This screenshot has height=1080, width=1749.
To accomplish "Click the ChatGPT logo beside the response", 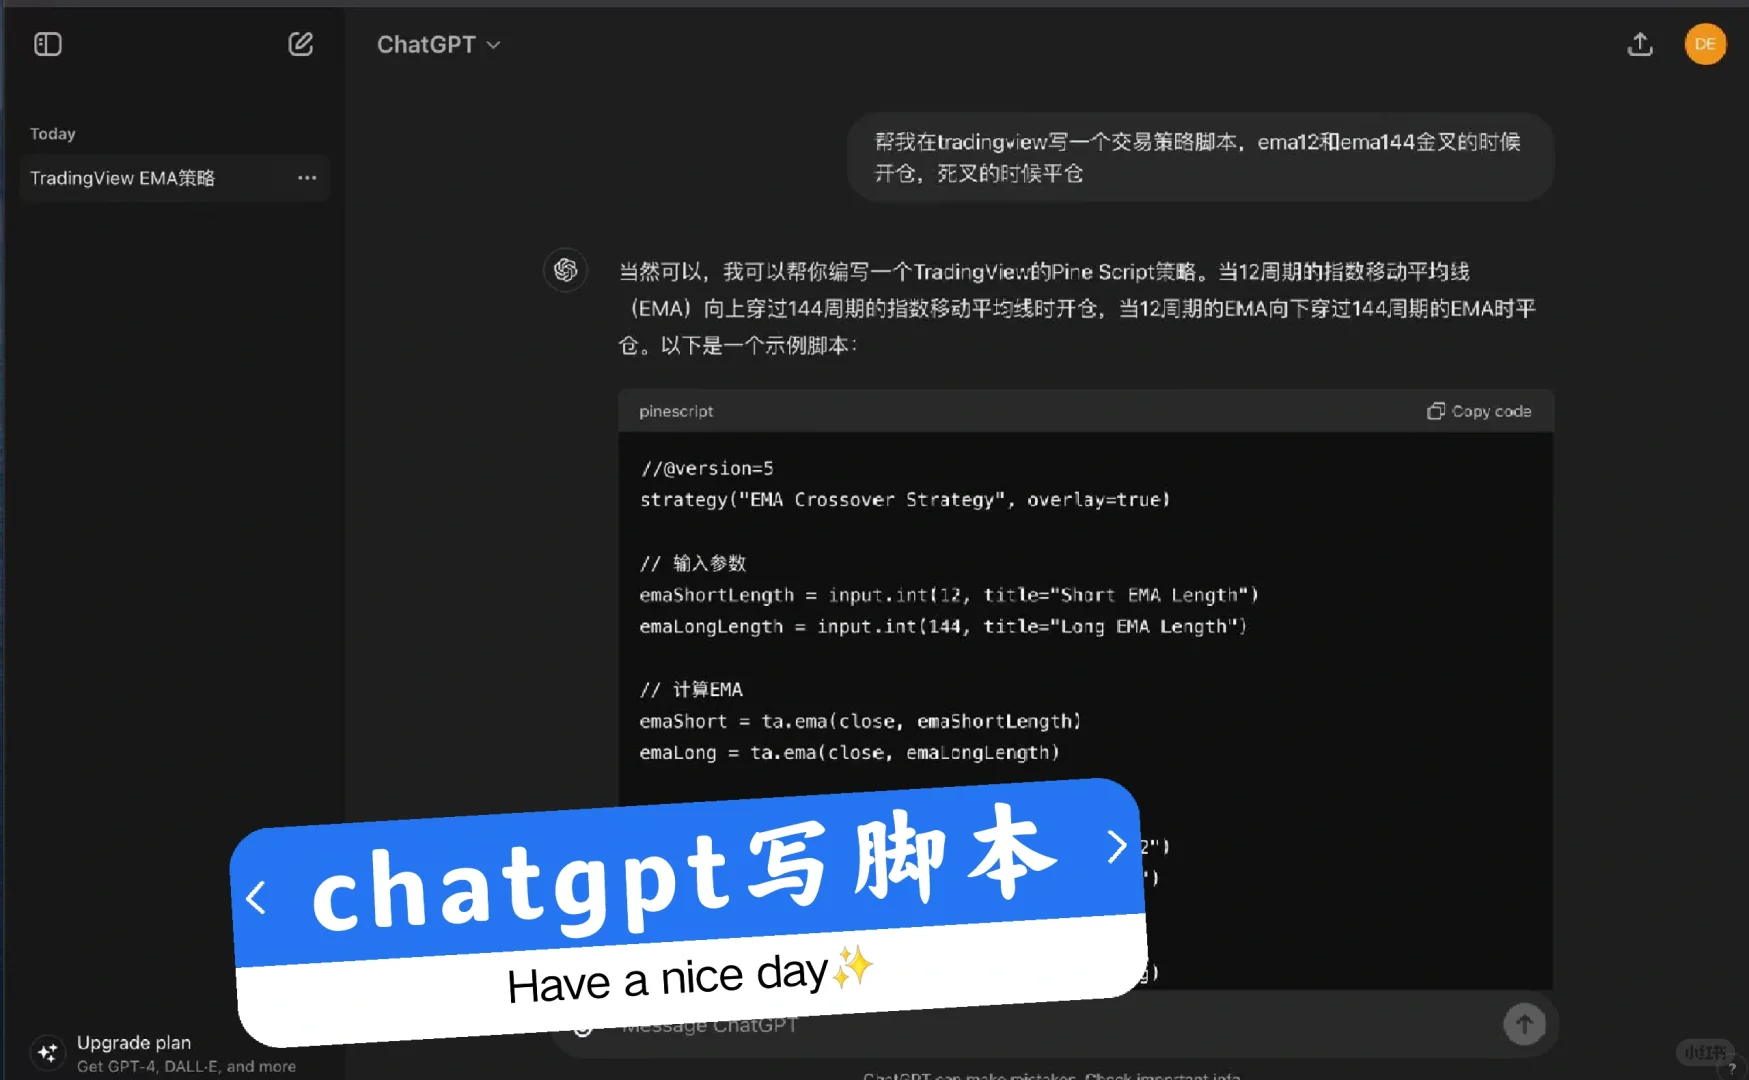I will 566,270.
